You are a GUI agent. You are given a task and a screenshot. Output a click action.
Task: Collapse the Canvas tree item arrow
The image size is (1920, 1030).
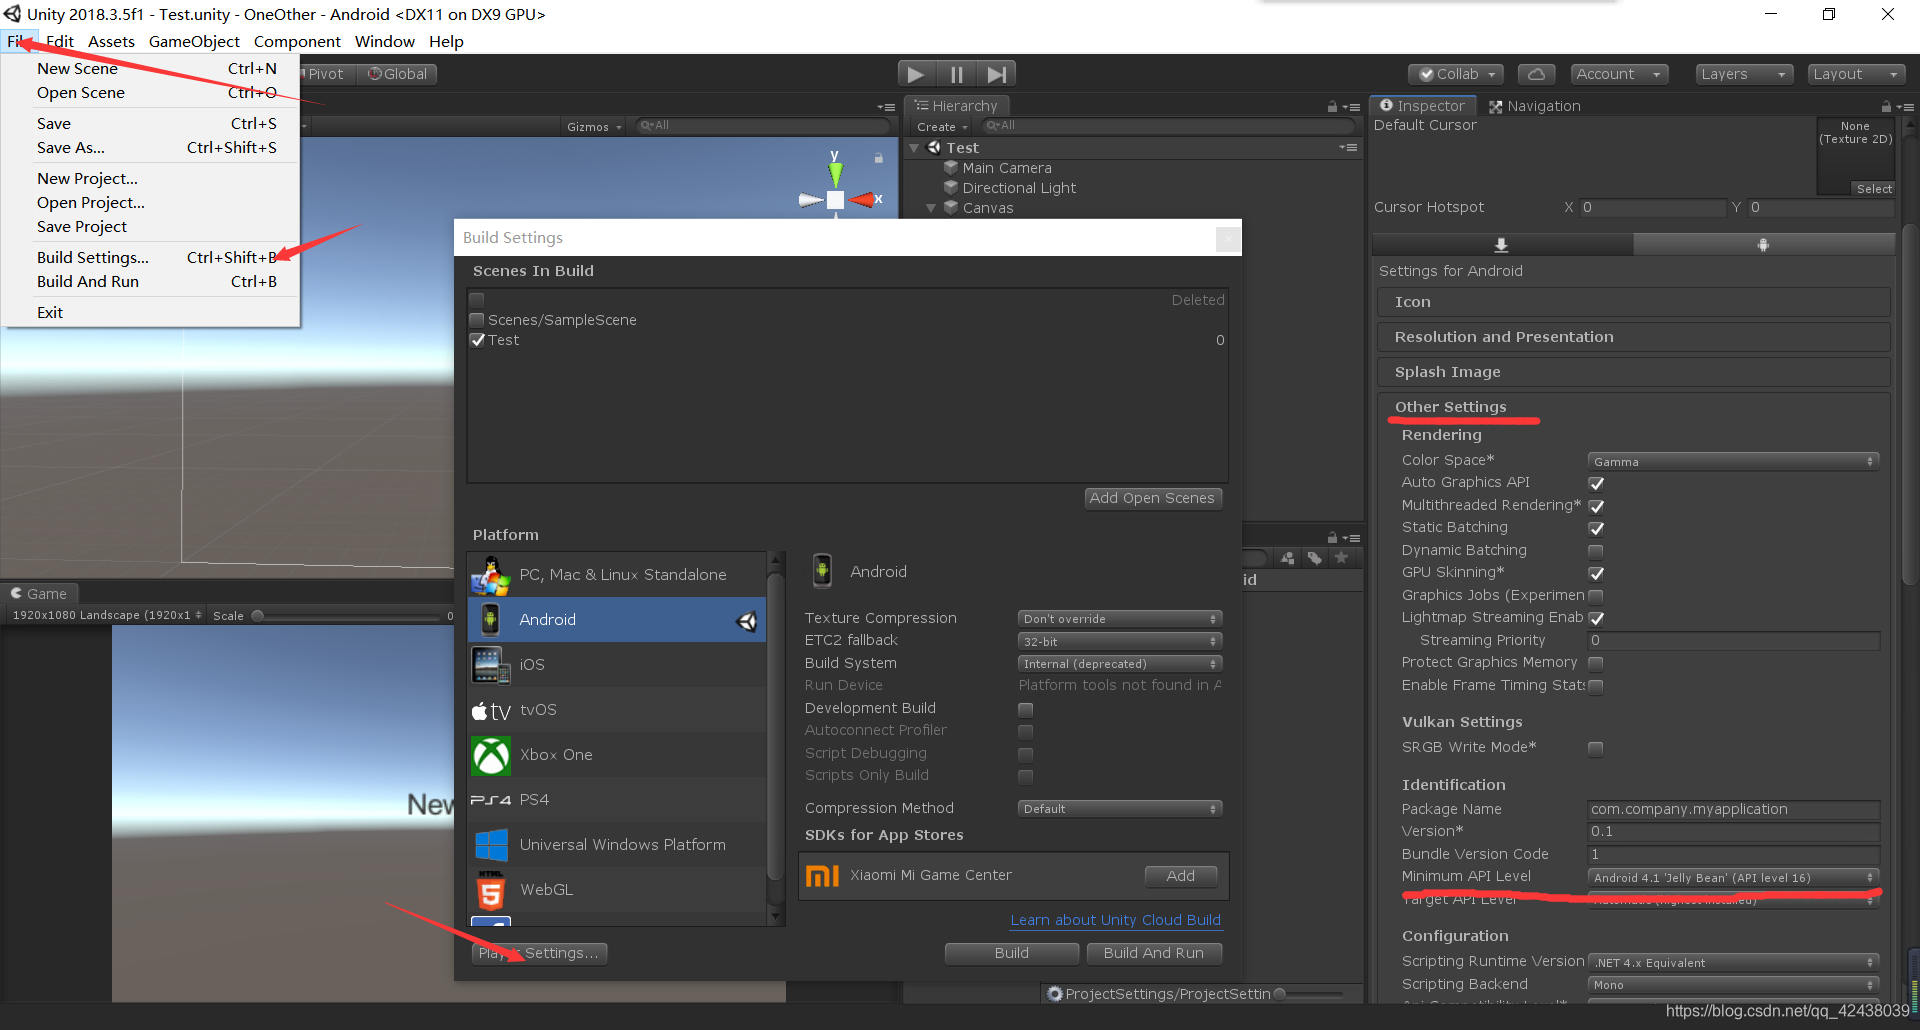point(931,208)
